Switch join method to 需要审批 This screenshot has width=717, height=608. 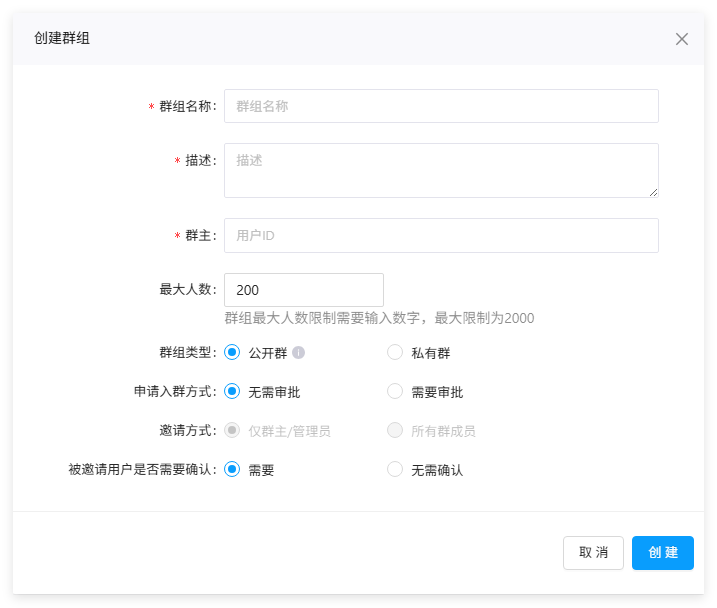[395, 392]
